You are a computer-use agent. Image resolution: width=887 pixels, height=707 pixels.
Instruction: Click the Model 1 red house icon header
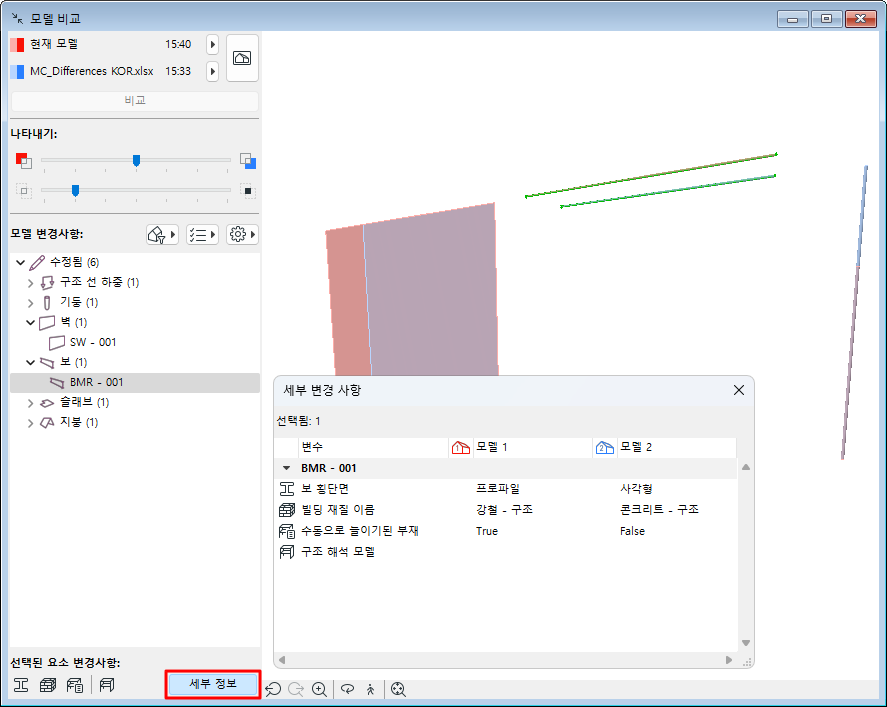[461, 447]
